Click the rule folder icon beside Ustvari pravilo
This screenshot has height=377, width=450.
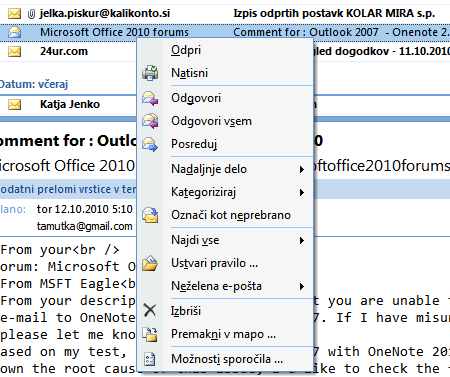point(150,263)
